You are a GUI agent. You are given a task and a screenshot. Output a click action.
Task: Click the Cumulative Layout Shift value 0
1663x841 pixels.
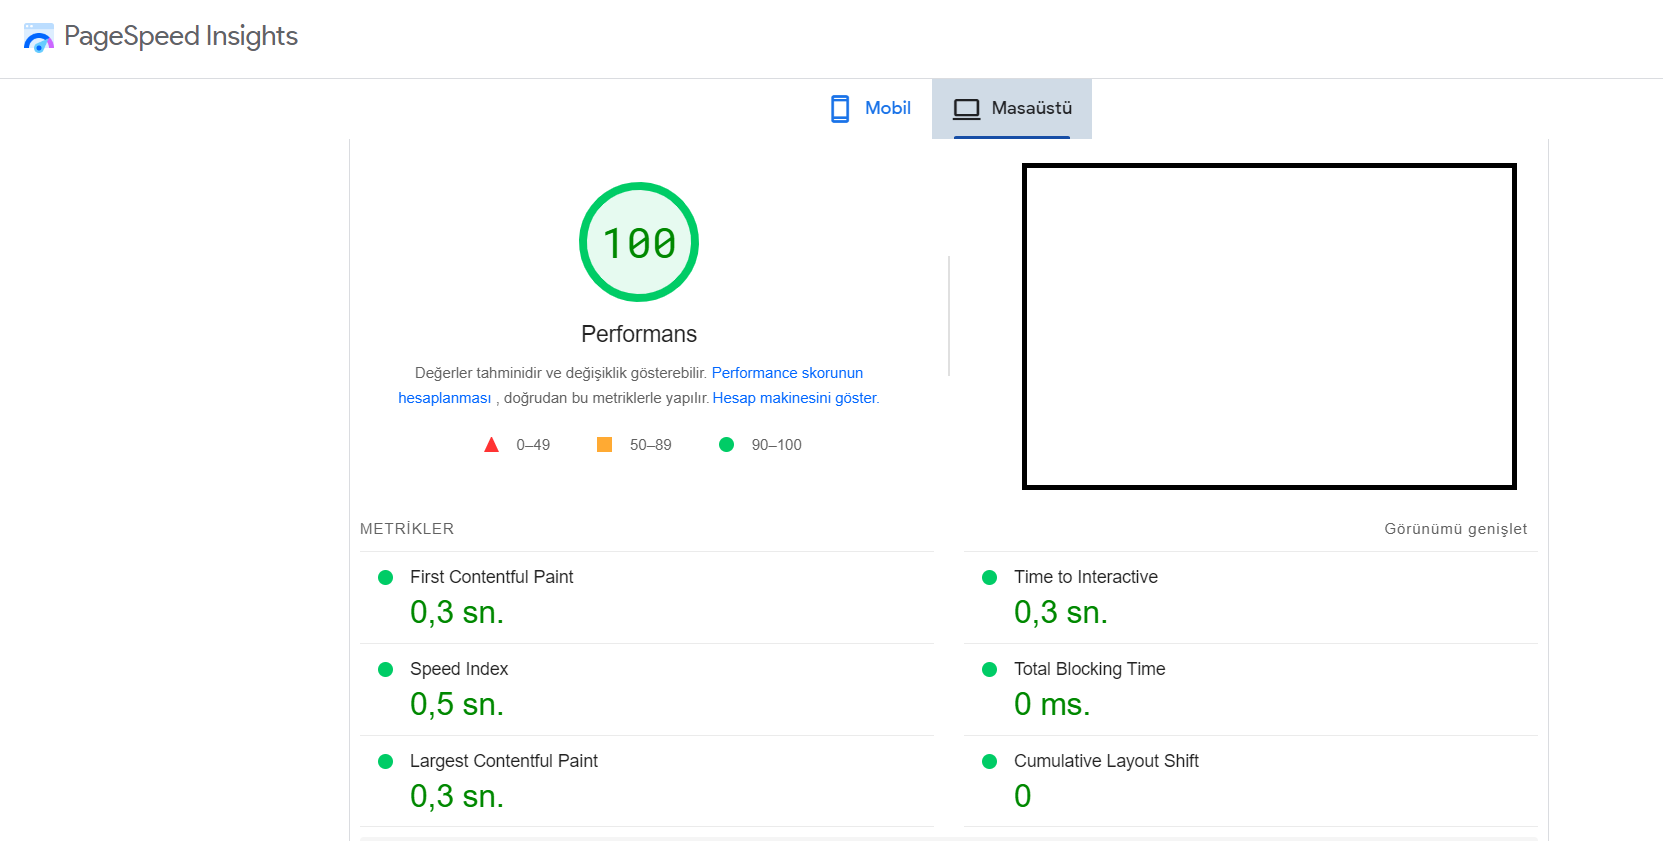point(1023,796)
